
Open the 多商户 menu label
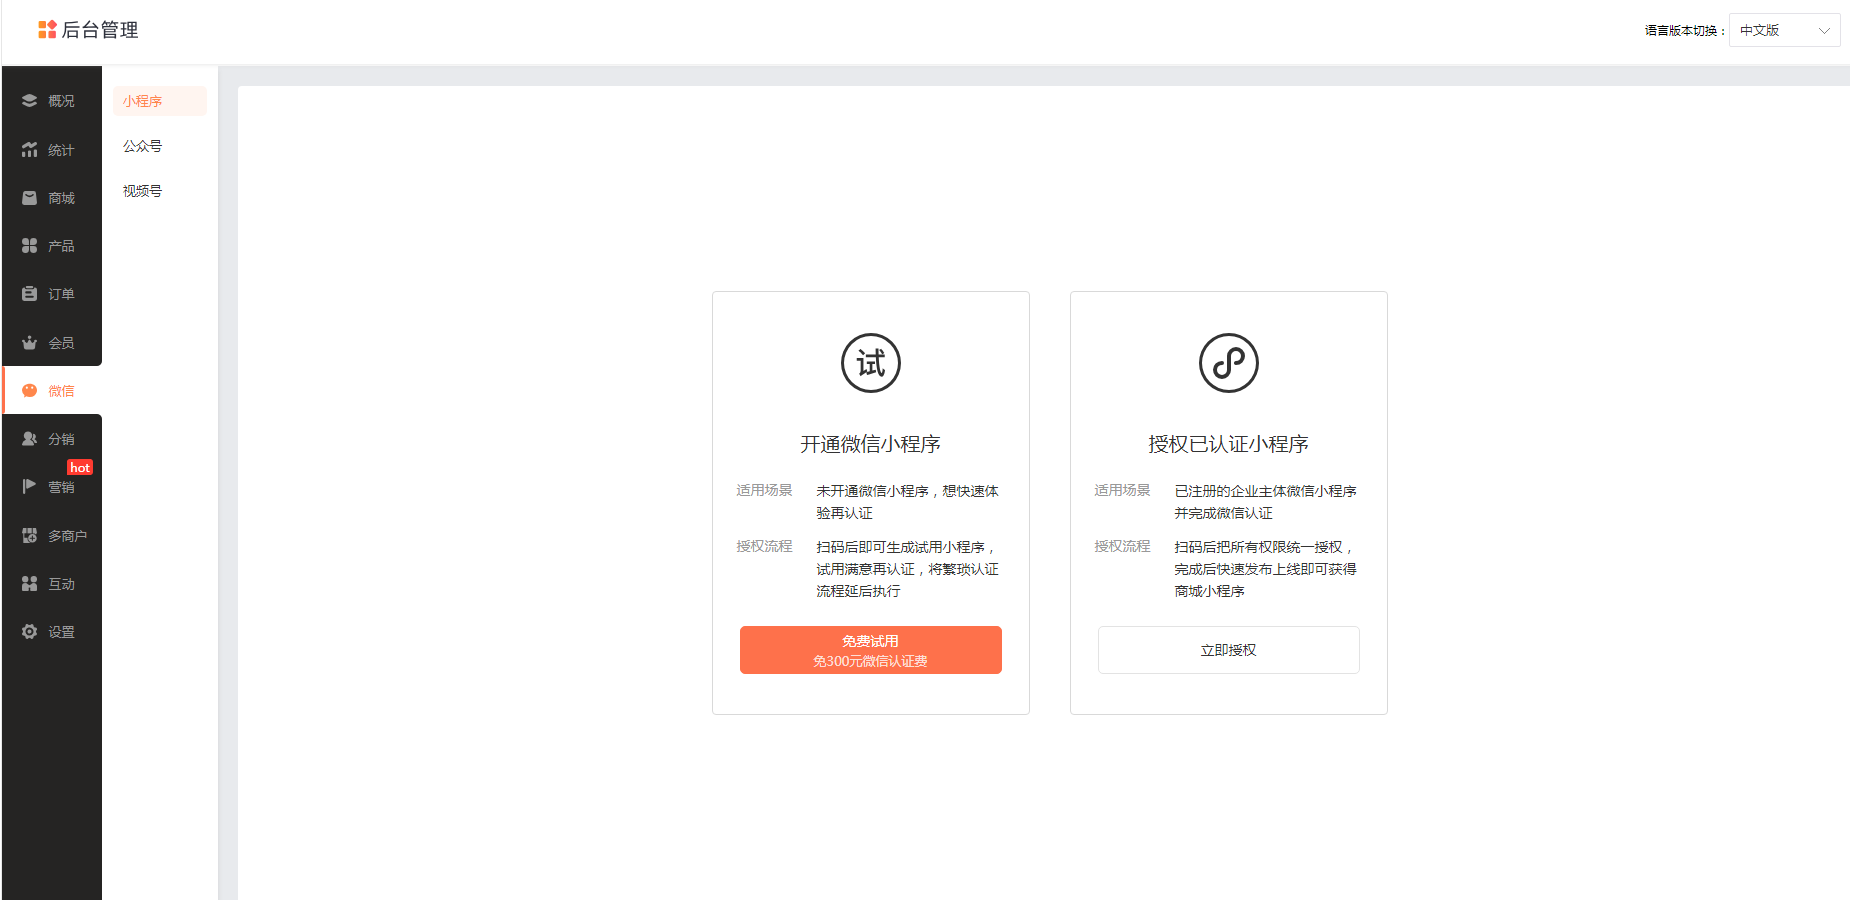tap(67, 536)
